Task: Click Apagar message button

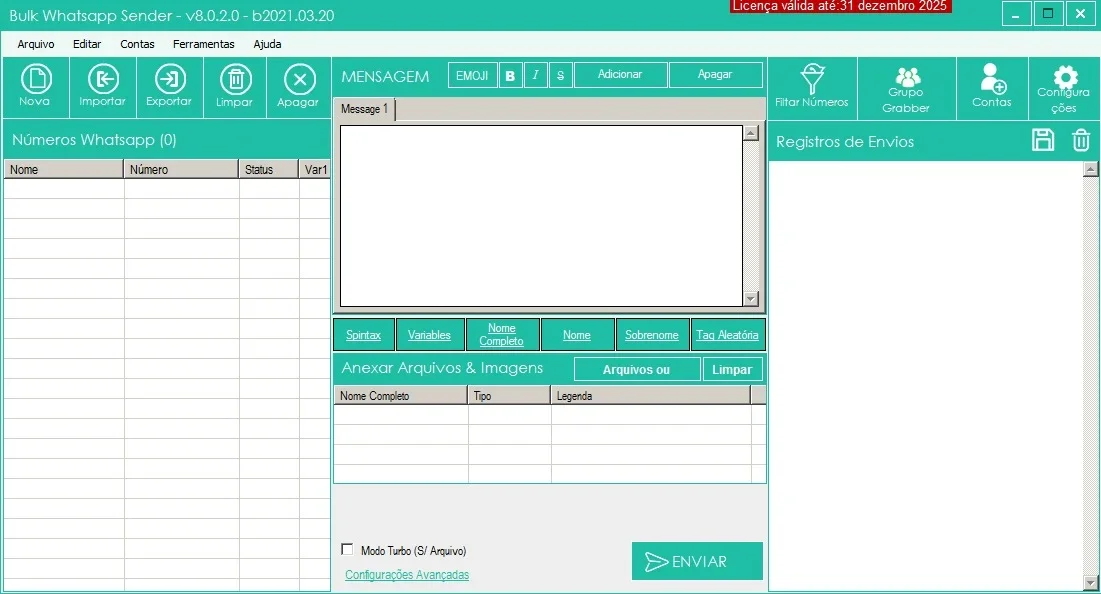Action: [x=716, y=74]
